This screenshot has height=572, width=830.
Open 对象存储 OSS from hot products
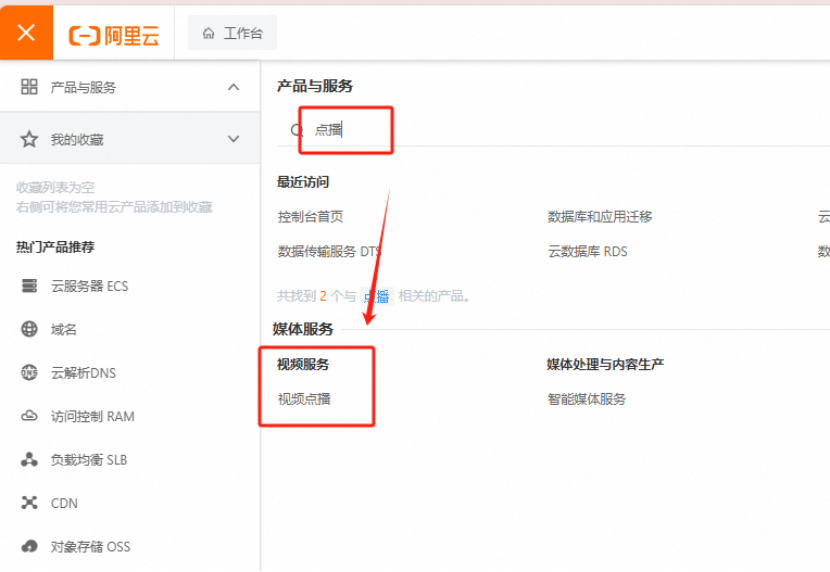pos(91,547)
